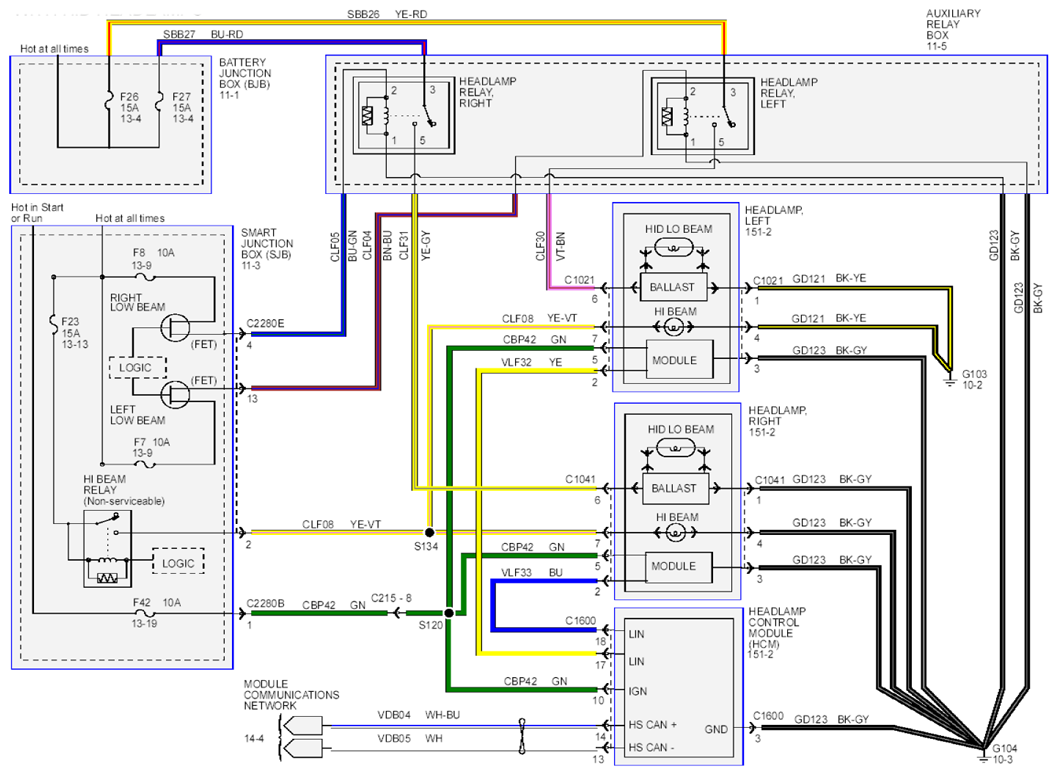This screenshot has height=776, width=1058.
Task: Click the C215 - 8 connector label
Action: [x=391, y=598]
